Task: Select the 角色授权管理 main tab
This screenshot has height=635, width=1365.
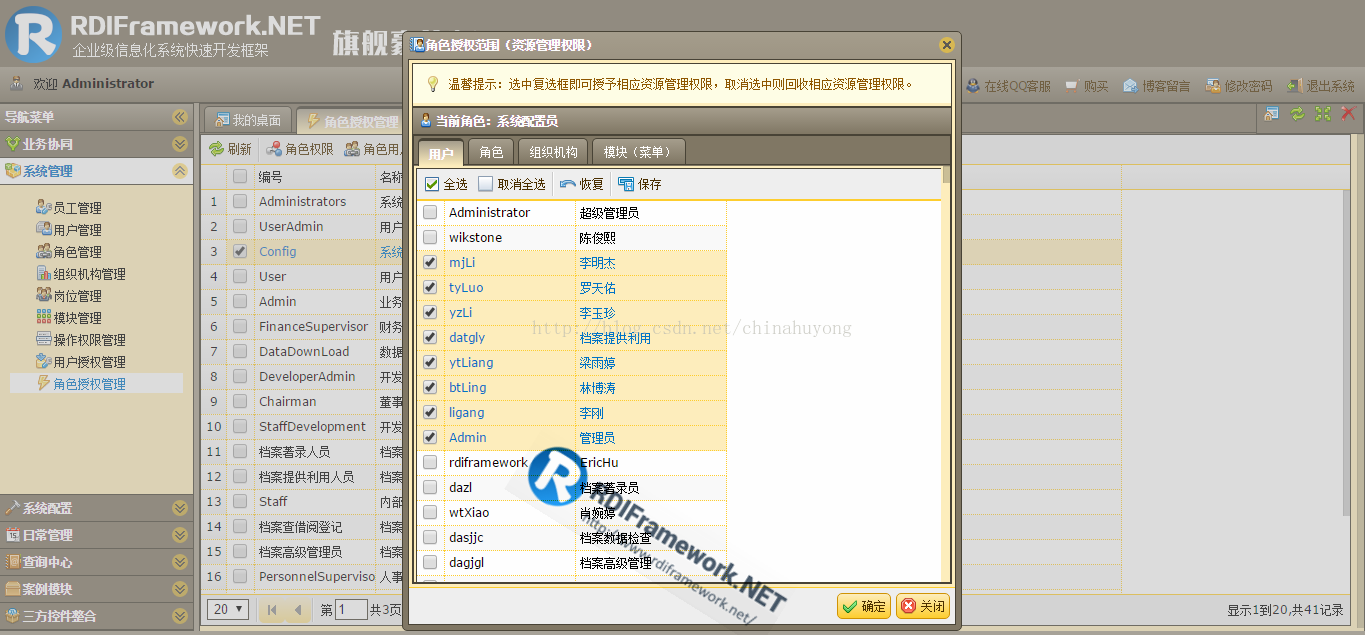Action: click(350, 121)
